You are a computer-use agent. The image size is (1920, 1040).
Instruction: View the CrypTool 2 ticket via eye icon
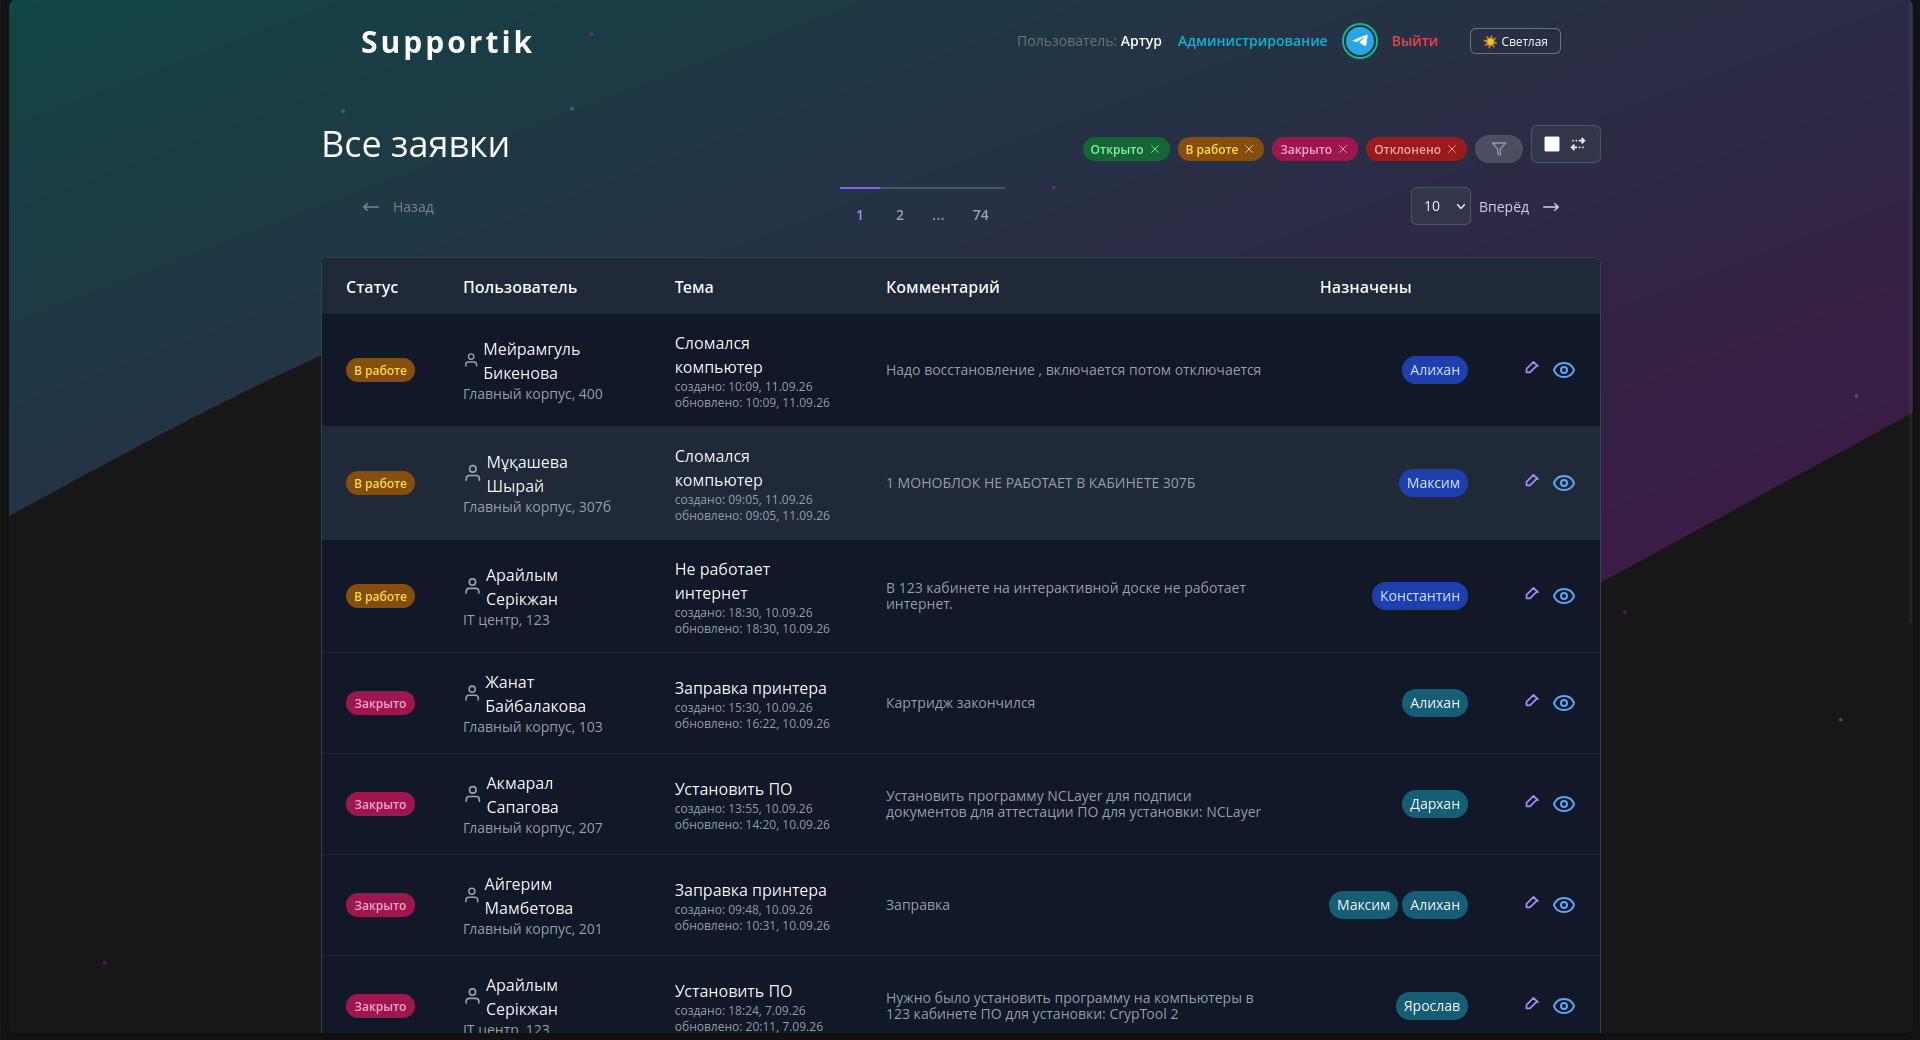[1564, 1006]
